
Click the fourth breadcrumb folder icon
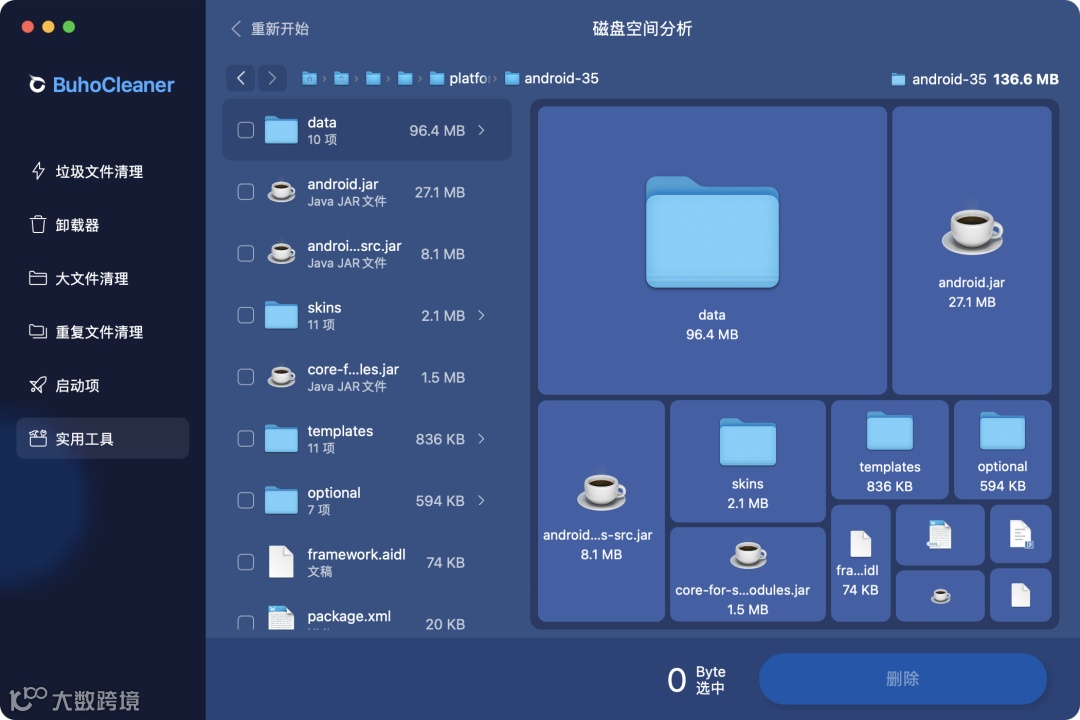pos(405,79)
